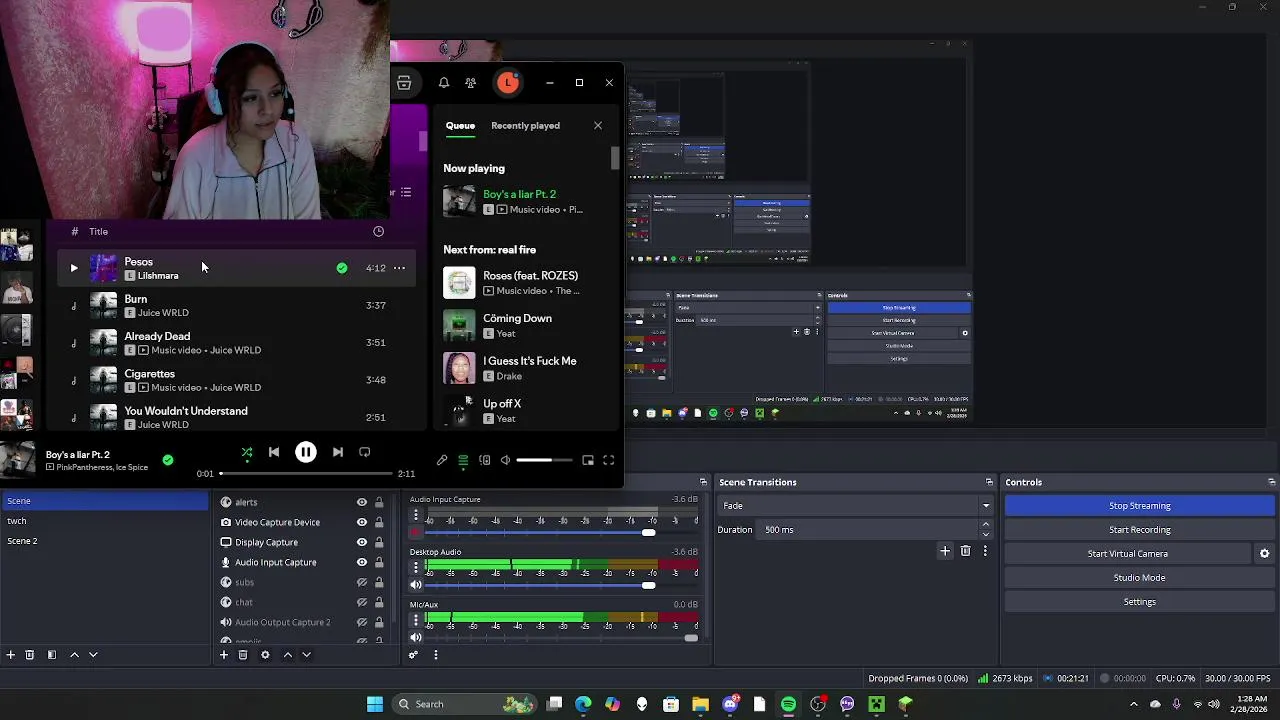The height and width of the screenshot is (720, 1280).
Task: Toggle visibility of alerts source
Action: (362, 502)
